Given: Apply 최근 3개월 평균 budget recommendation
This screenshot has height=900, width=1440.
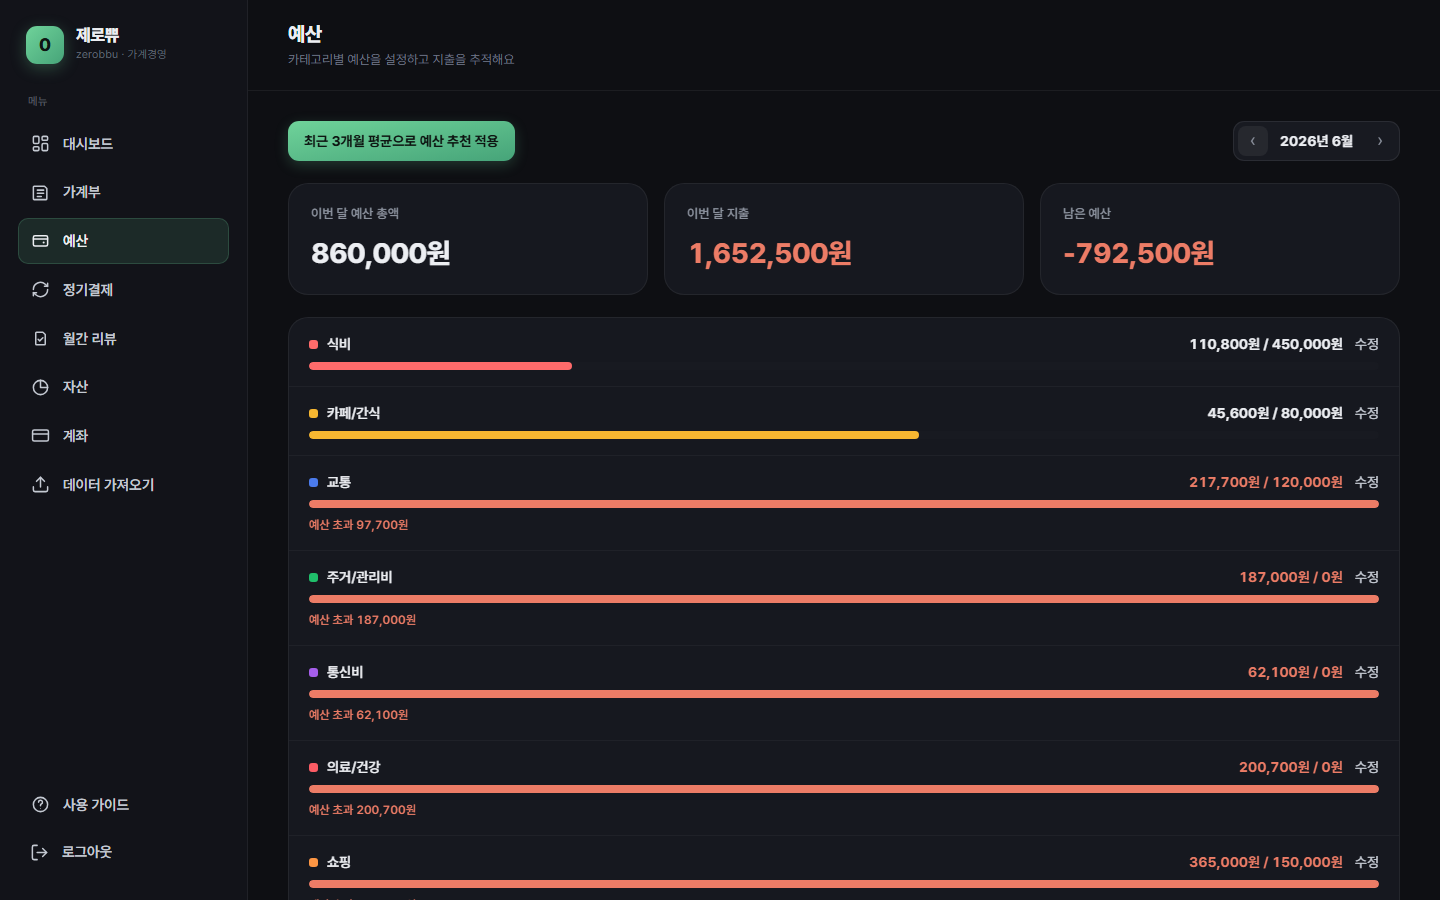Looking at the screenshot, I should coord(401,141).
